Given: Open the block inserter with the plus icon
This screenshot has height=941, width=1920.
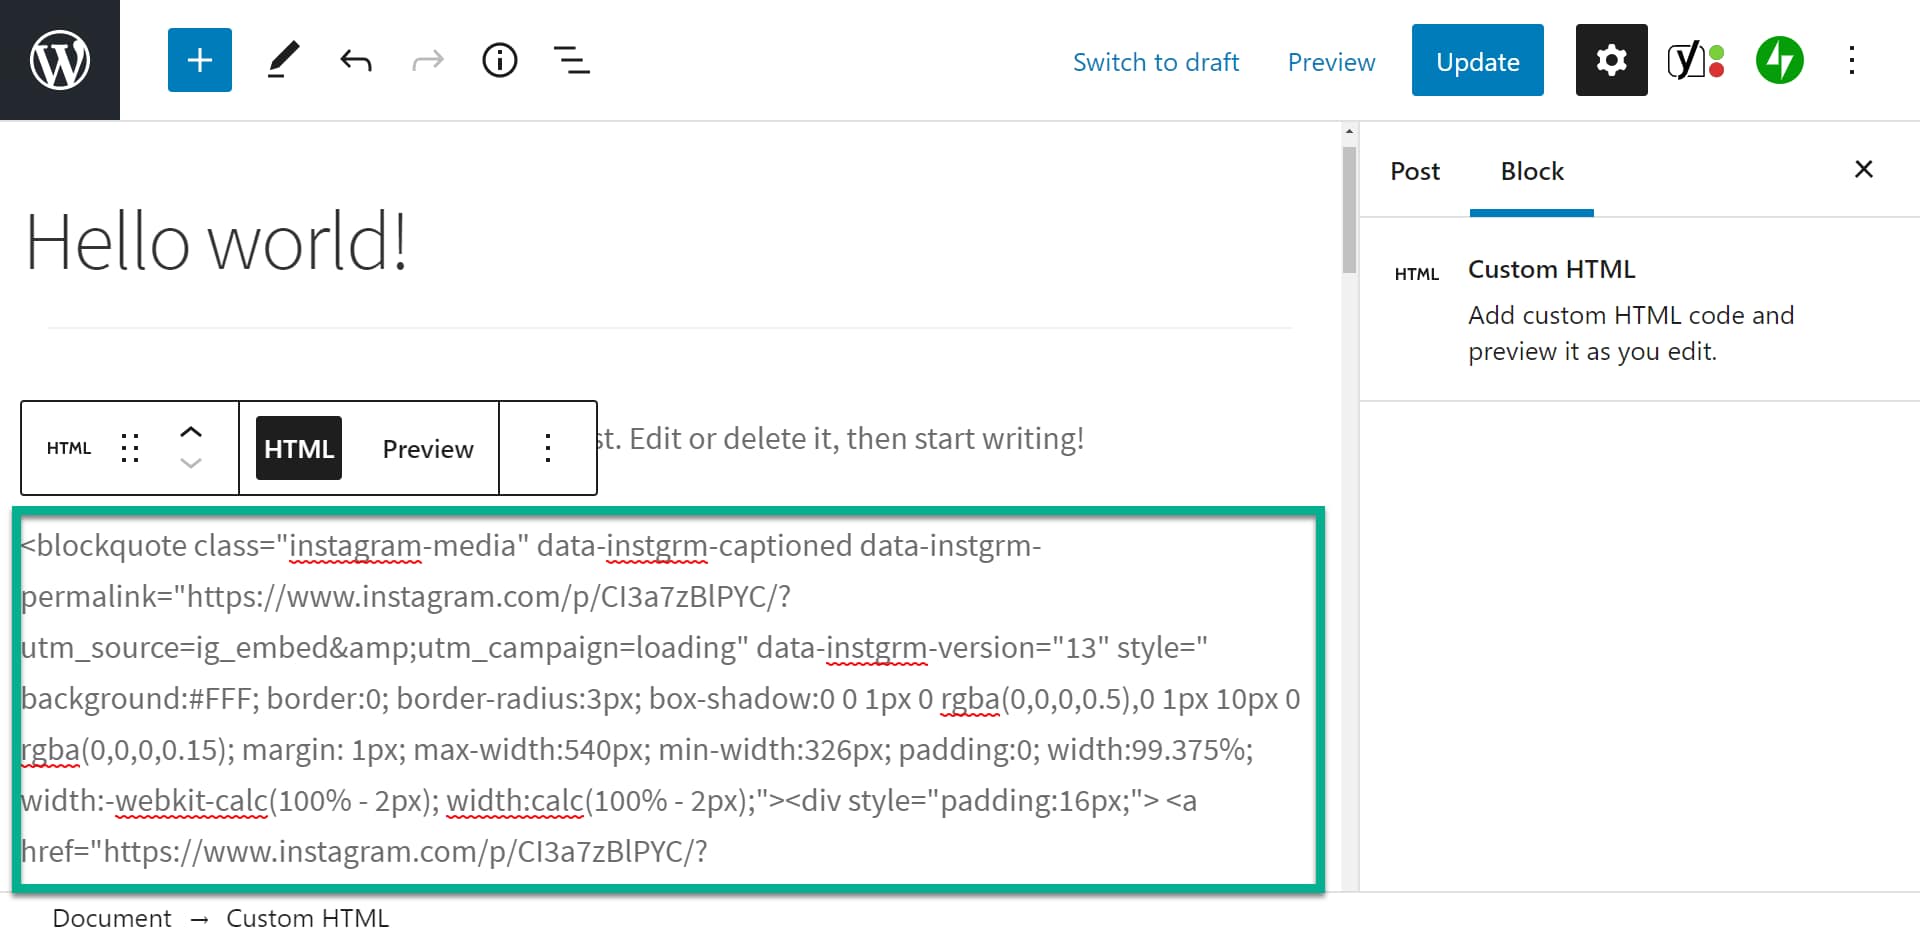Looking at the screenshot, I should [x=199, y=60].
